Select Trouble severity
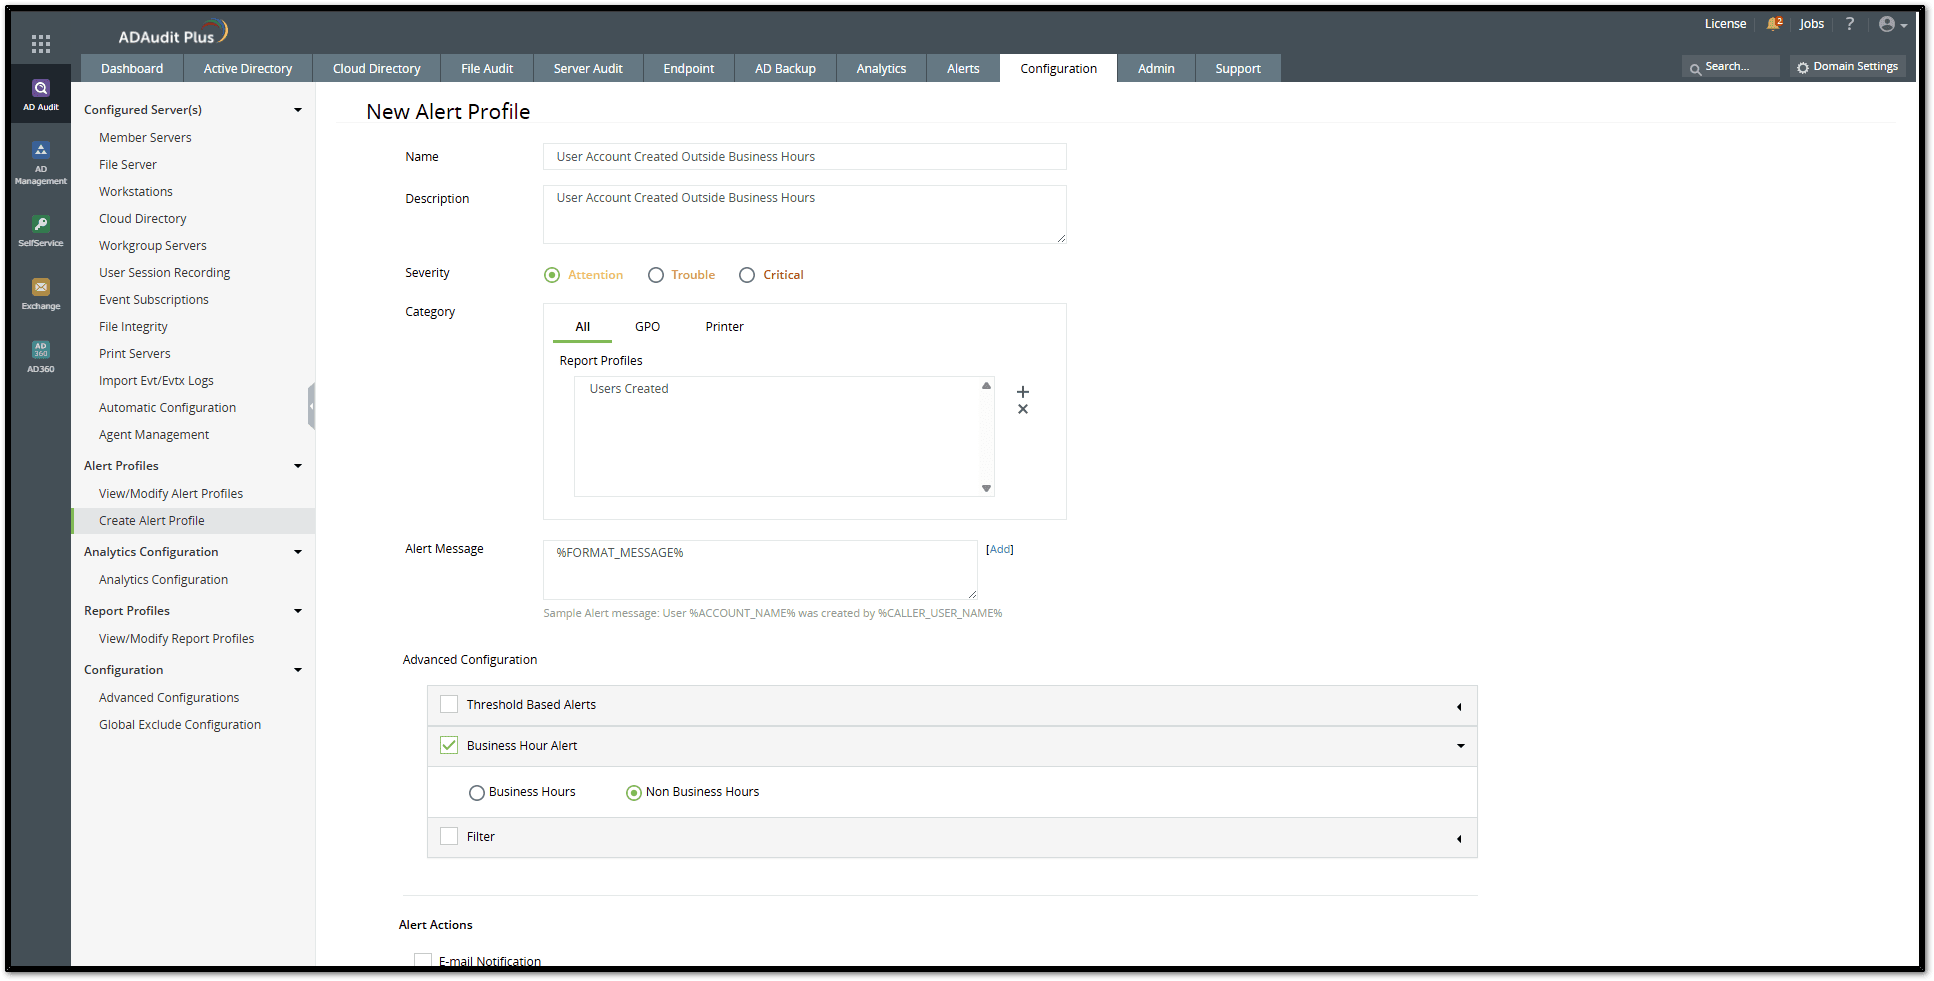The width and height of the screenshot is (1934, 981). tap(656, 275)
